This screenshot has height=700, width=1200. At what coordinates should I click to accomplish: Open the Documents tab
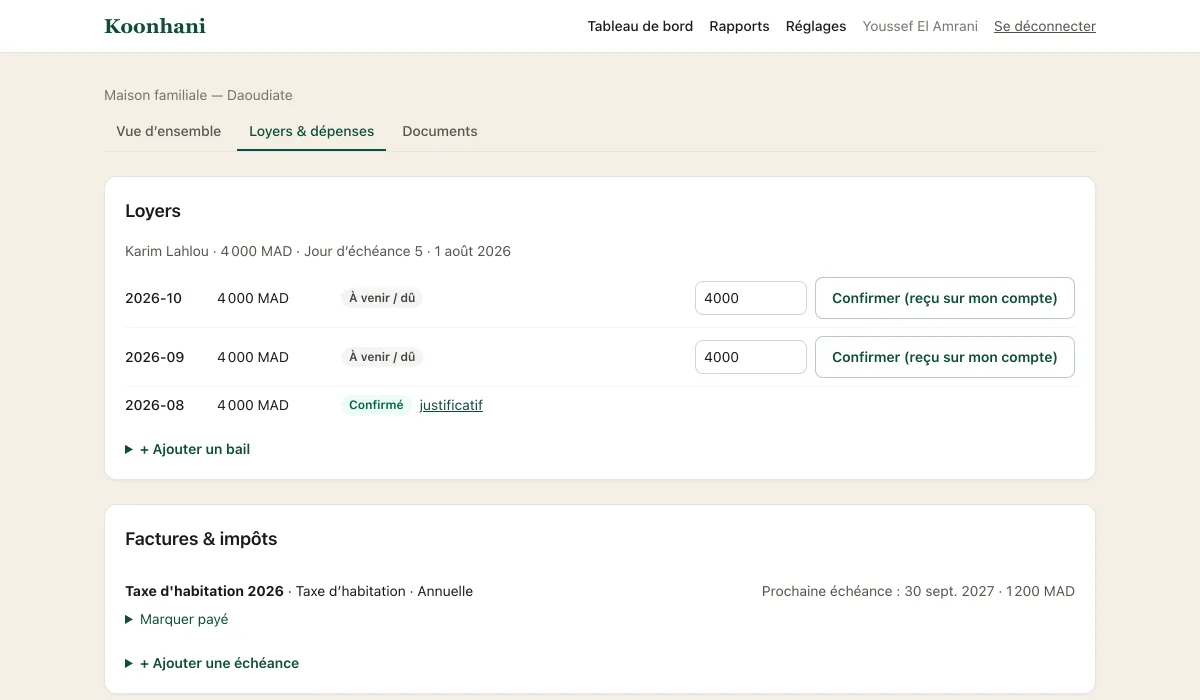point(440,131)
